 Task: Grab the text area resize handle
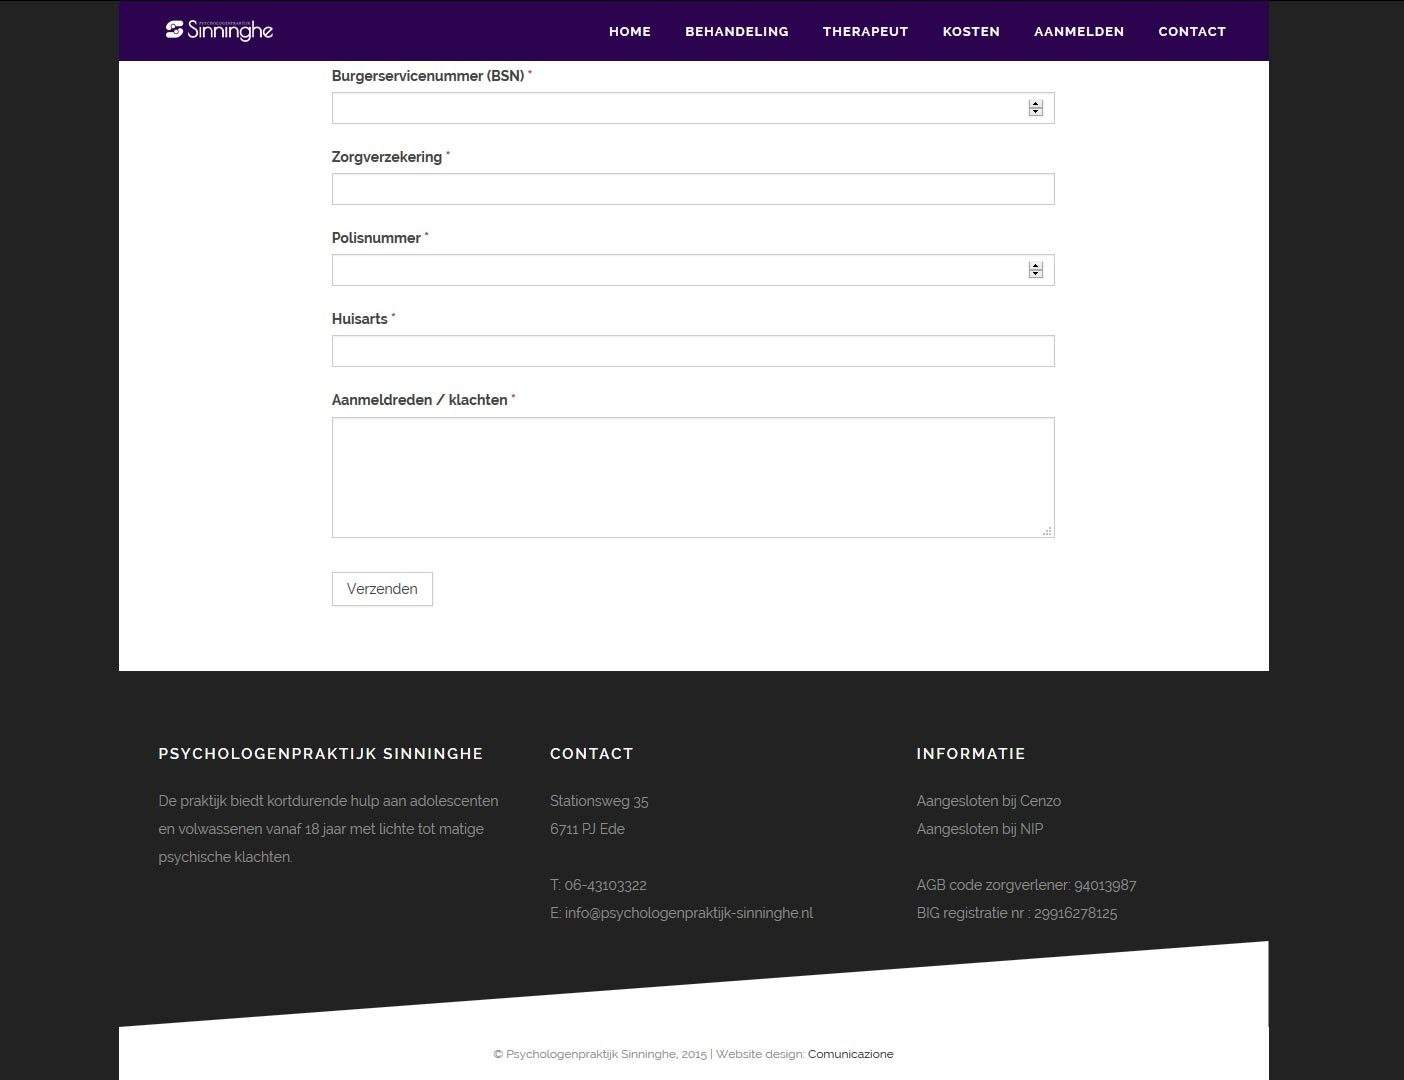click(x=1047, y=531)
